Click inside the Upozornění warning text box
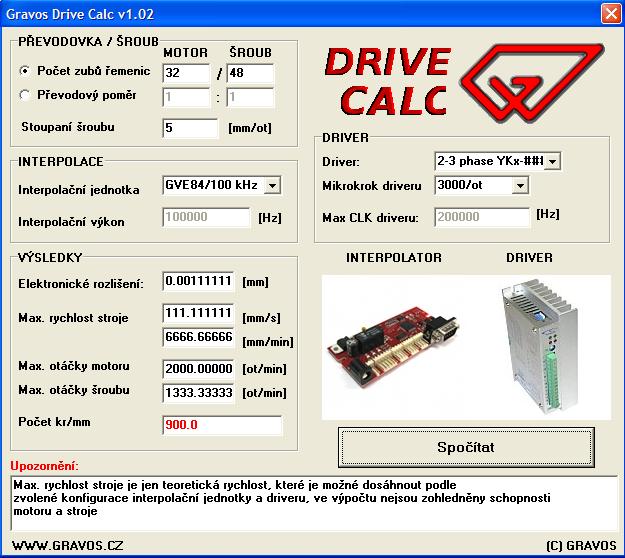The width and height of the screenshot is (625, 558). pyautogui.click(x=313, y=502)
